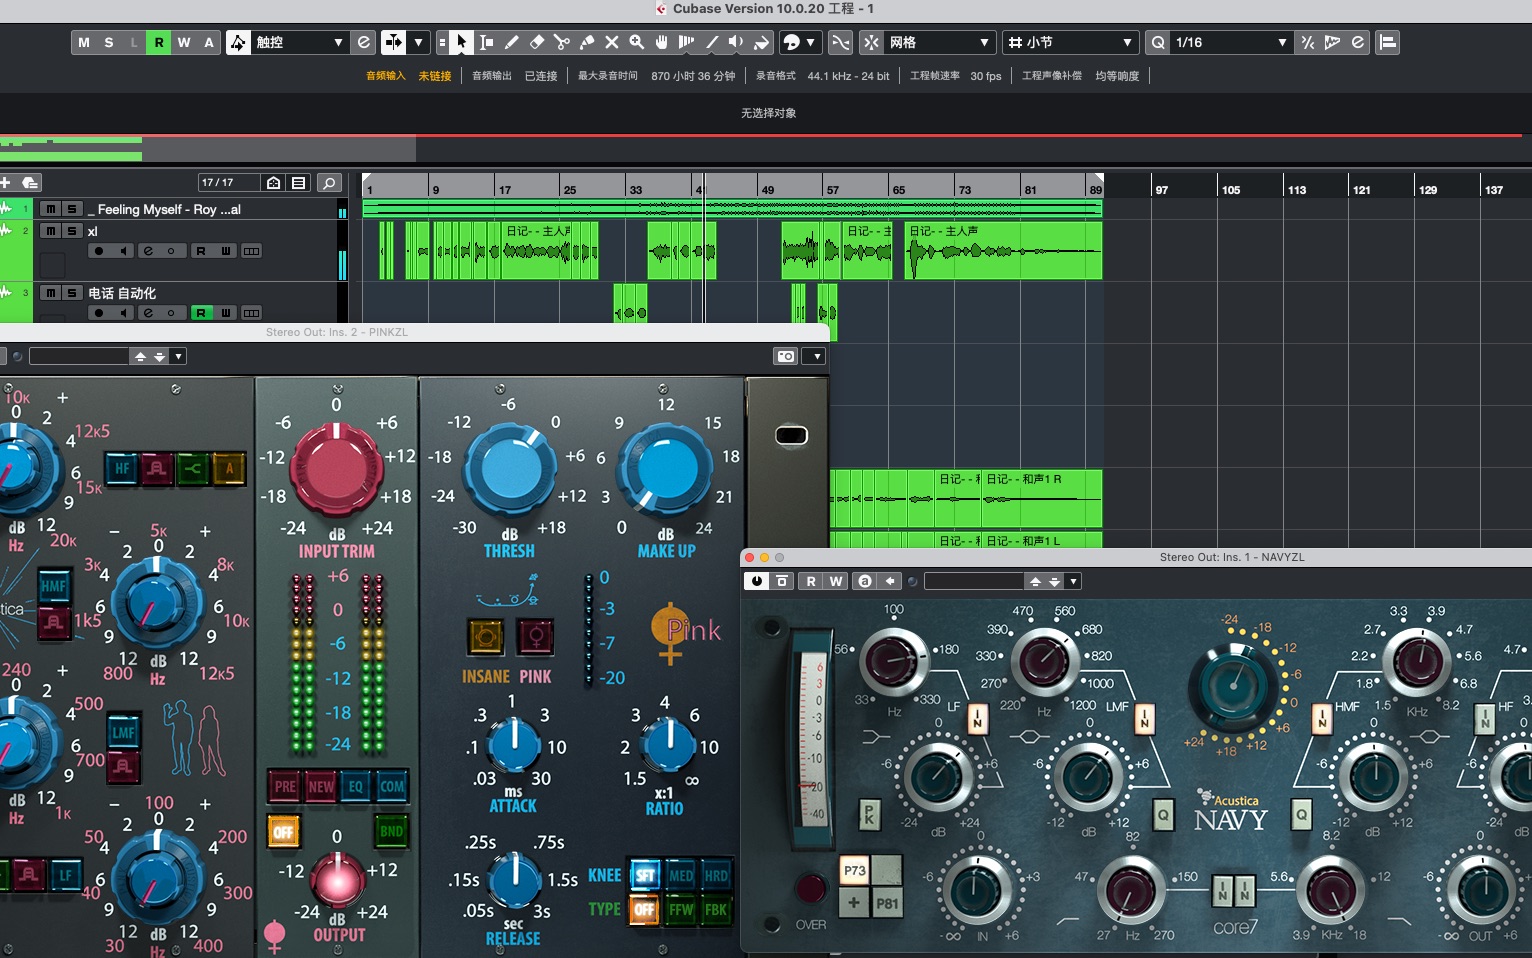Select the Line tool
The height and width of the screenshot is (958, 1532).
coord(712,42)
